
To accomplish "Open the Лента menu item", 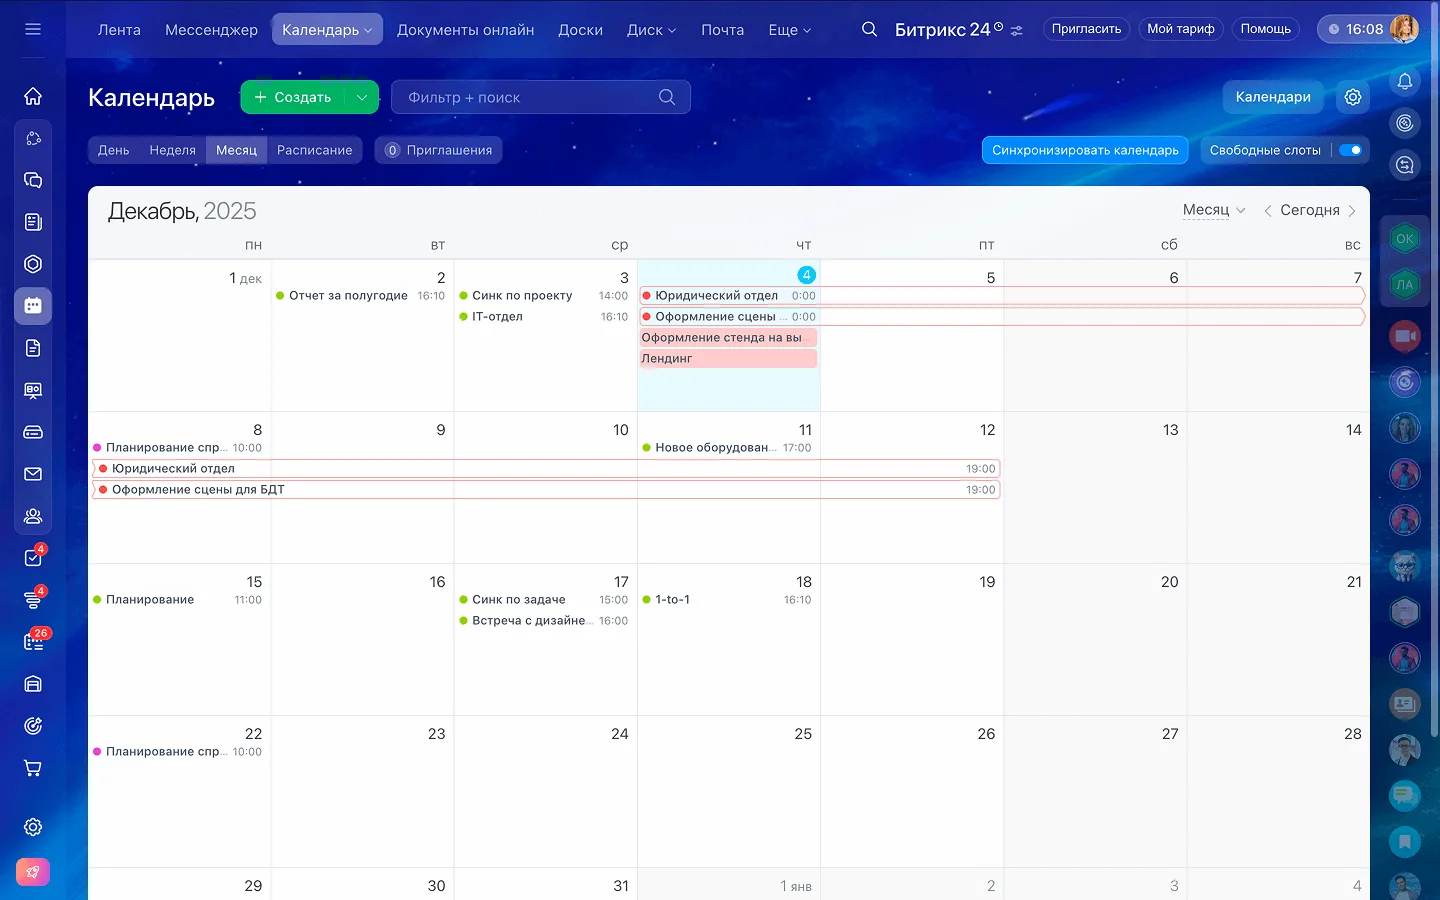I will coord(119,30).
